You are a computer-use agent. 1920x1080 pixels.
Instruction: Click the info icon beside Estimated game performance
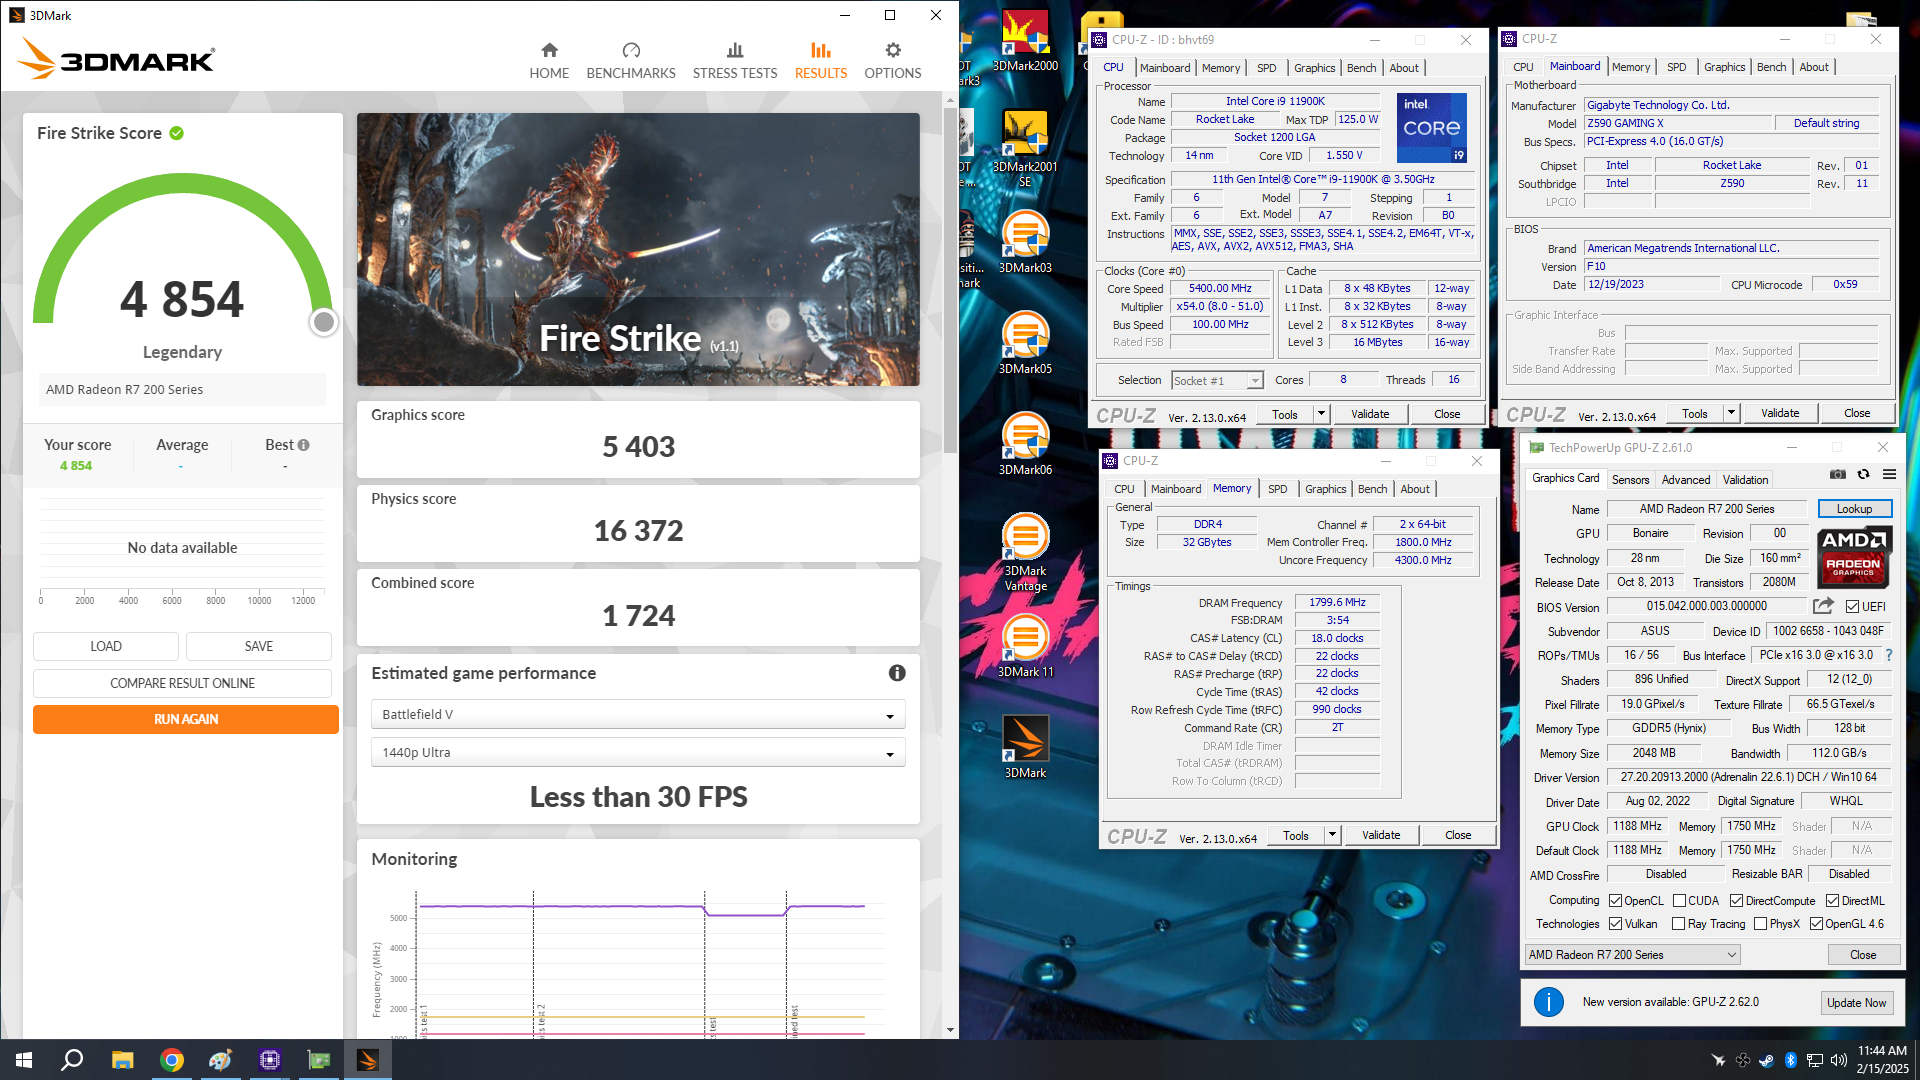coord(897,673)
